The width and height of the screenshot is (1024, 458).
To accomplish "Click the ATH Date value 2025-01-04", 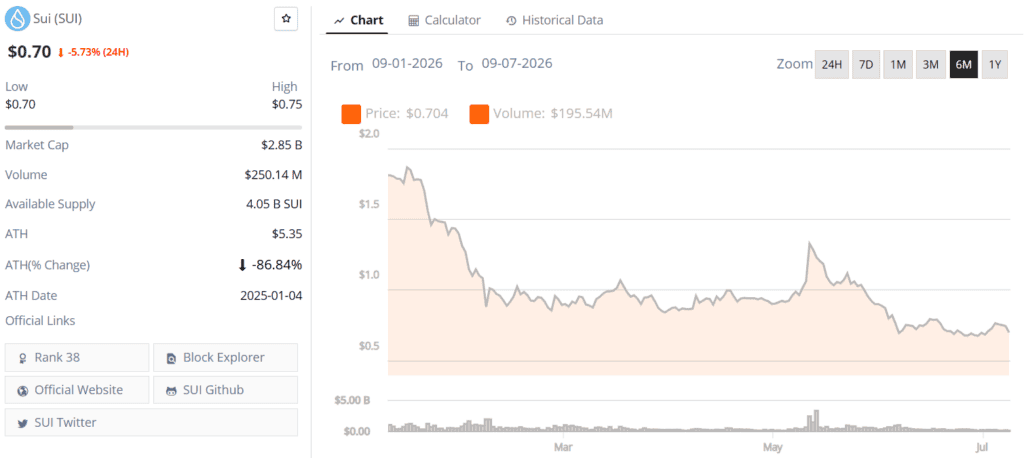I will pyautogui.click(x=272, y=295).
